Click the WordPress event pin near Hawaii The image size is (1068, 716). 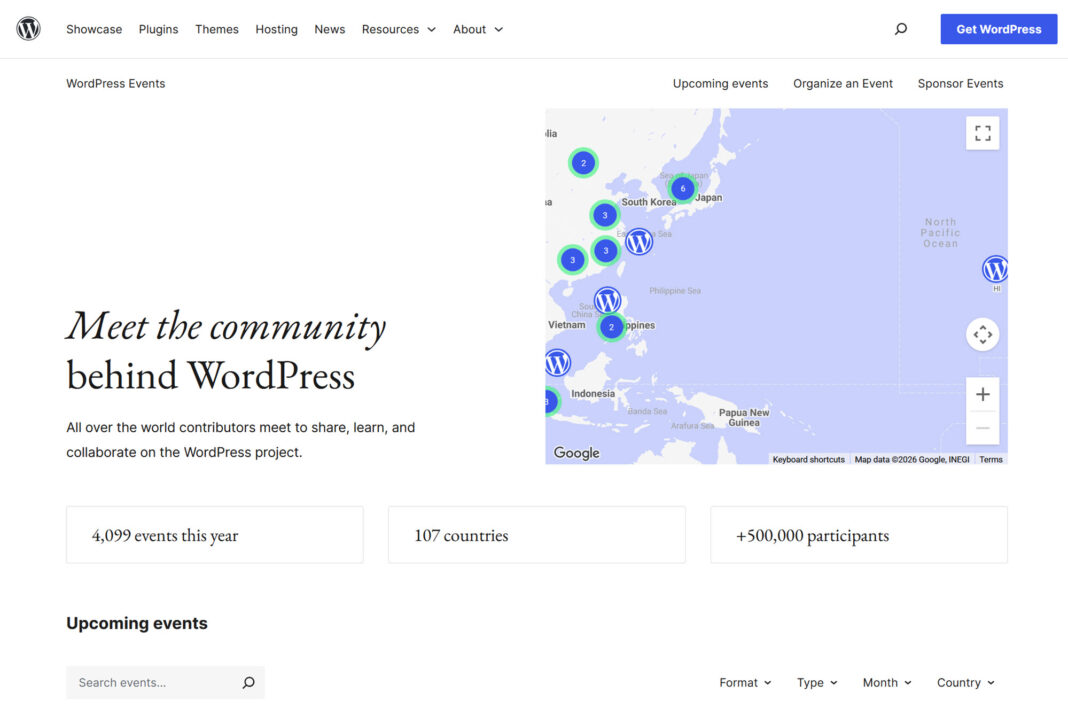(995, 269)
